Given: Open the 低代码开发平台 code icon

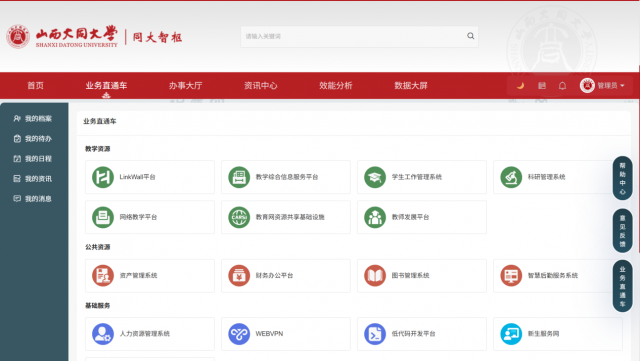Looking at the screenshot, I should click(375, 334).
